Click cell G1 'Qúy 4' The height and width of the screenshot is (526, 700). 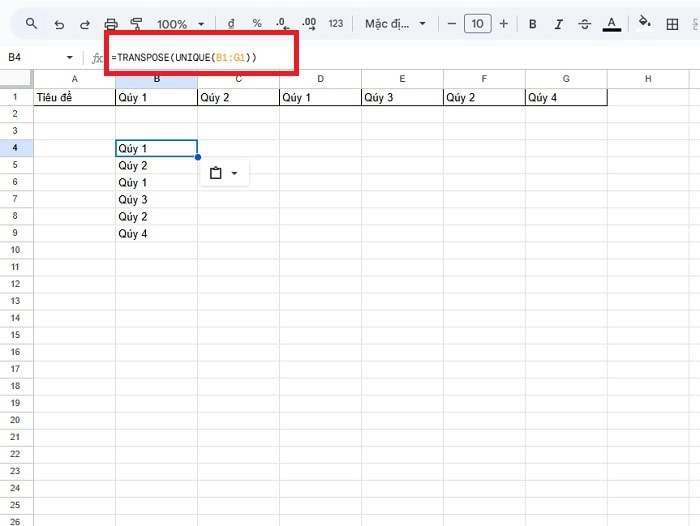pyautogui.click(x=566, y=97)
